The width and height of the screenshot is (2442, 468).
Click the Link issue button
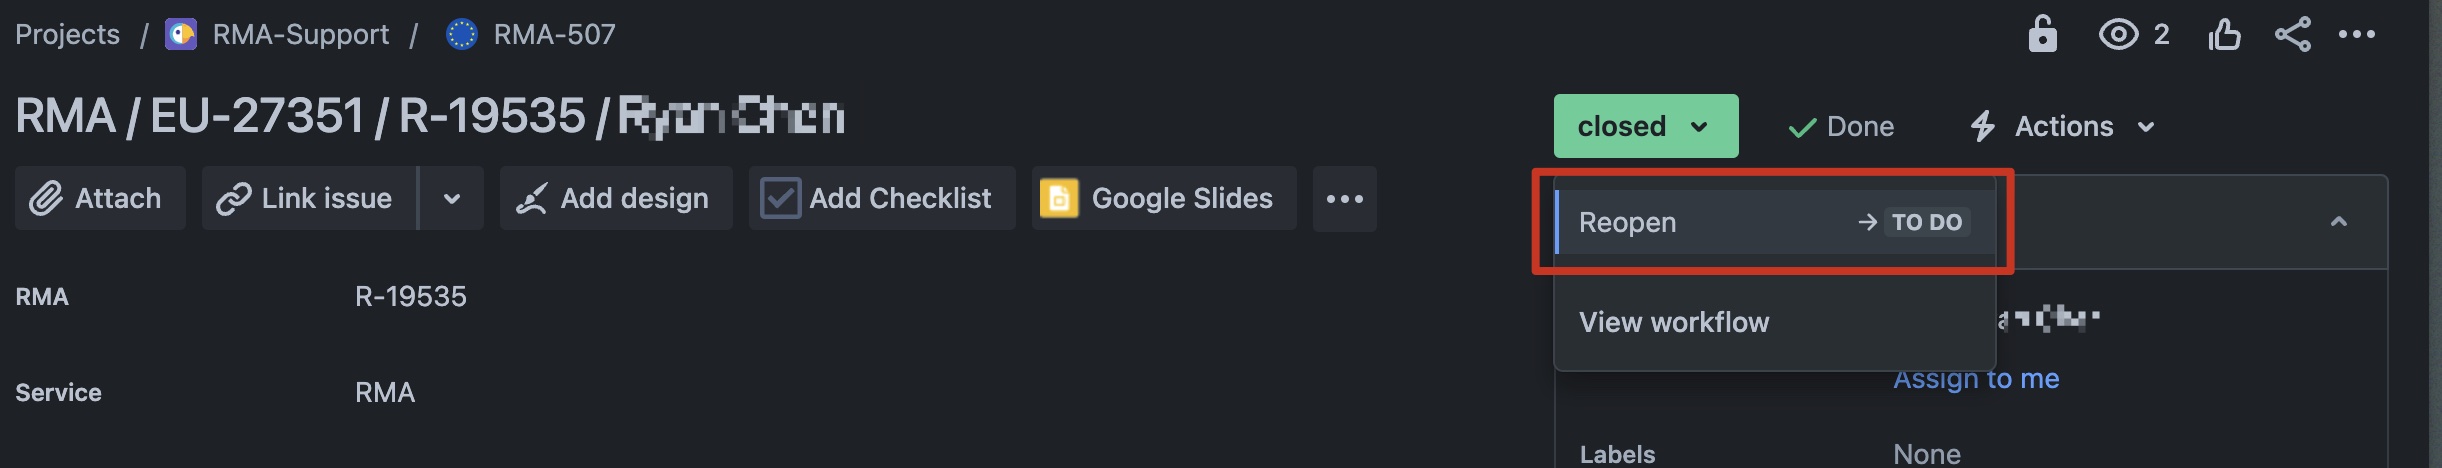click(x=309, y=198)
